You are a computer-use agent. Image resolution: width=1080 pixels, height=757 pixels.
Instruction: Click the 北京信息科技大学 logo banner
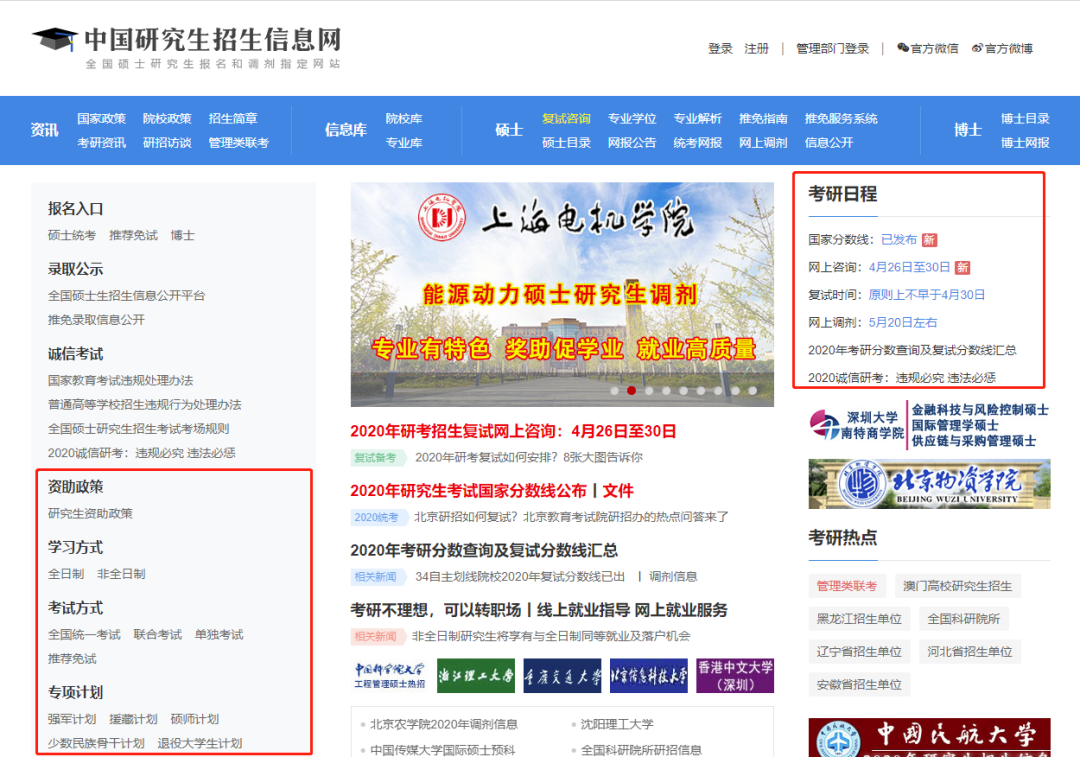point(649,675)
